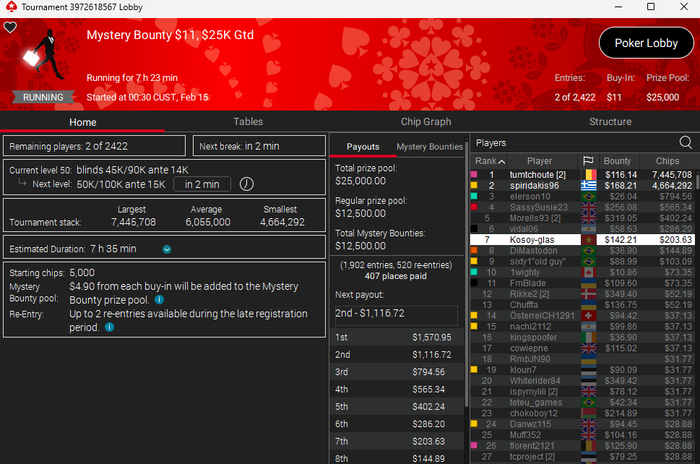
Task: Select player OsterreiCH1291
Action: point(583,316)
